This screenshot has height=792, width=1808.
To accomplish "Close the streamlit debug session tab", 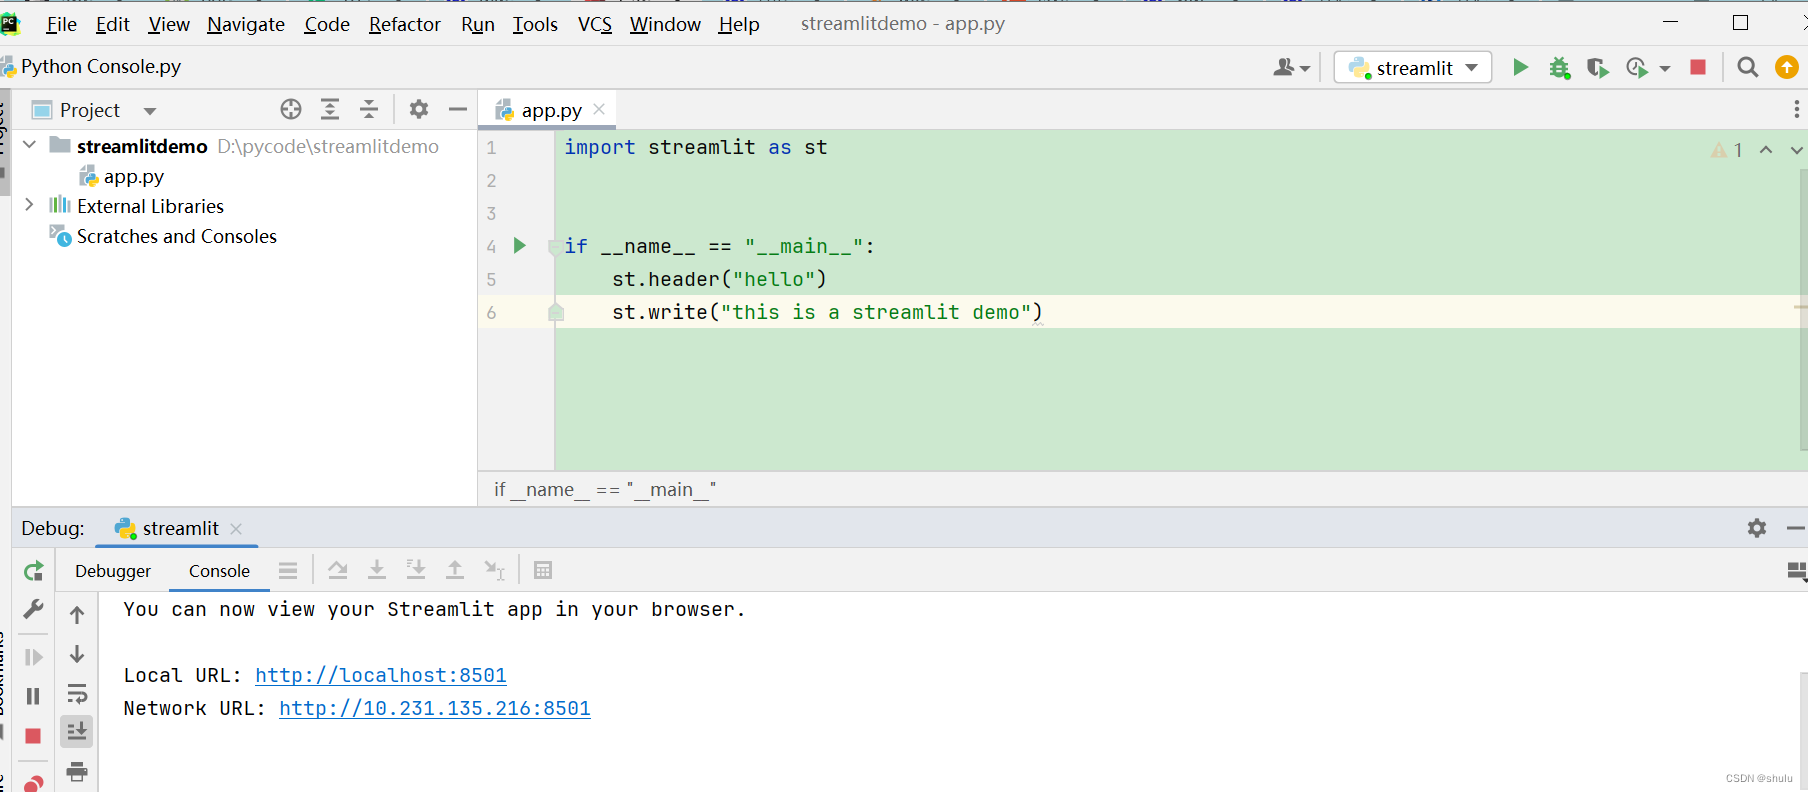I will (236, 529).
